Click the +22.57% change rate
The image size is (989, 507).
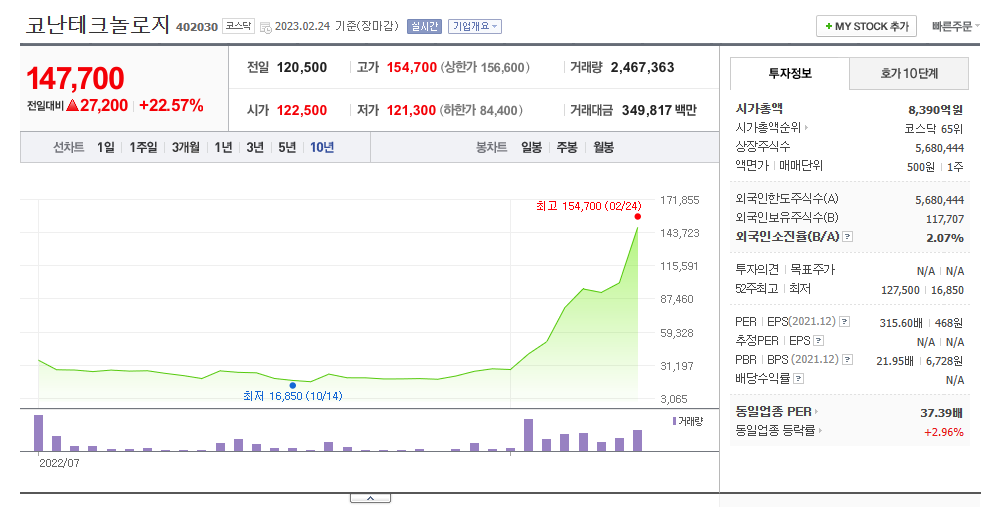click(x=171, y=105)
